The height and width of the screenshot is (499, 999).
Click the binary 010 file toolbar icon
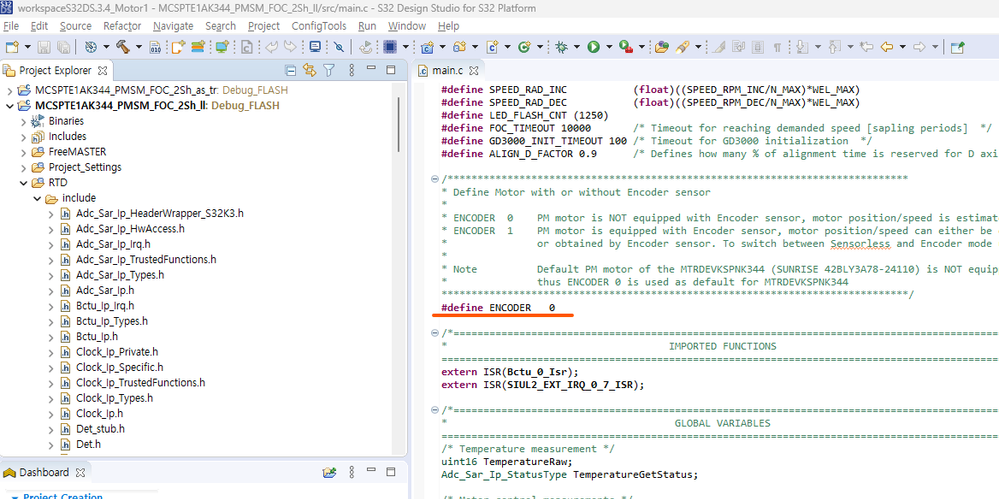[x=155, y=47]
